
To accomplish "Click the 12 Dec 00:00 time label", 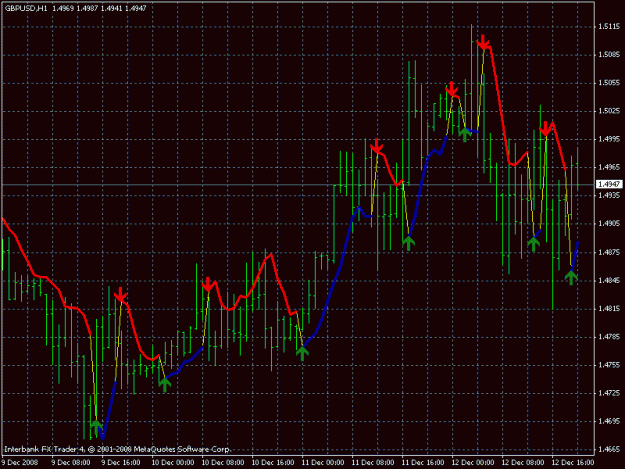I will (x=473, y=462).
